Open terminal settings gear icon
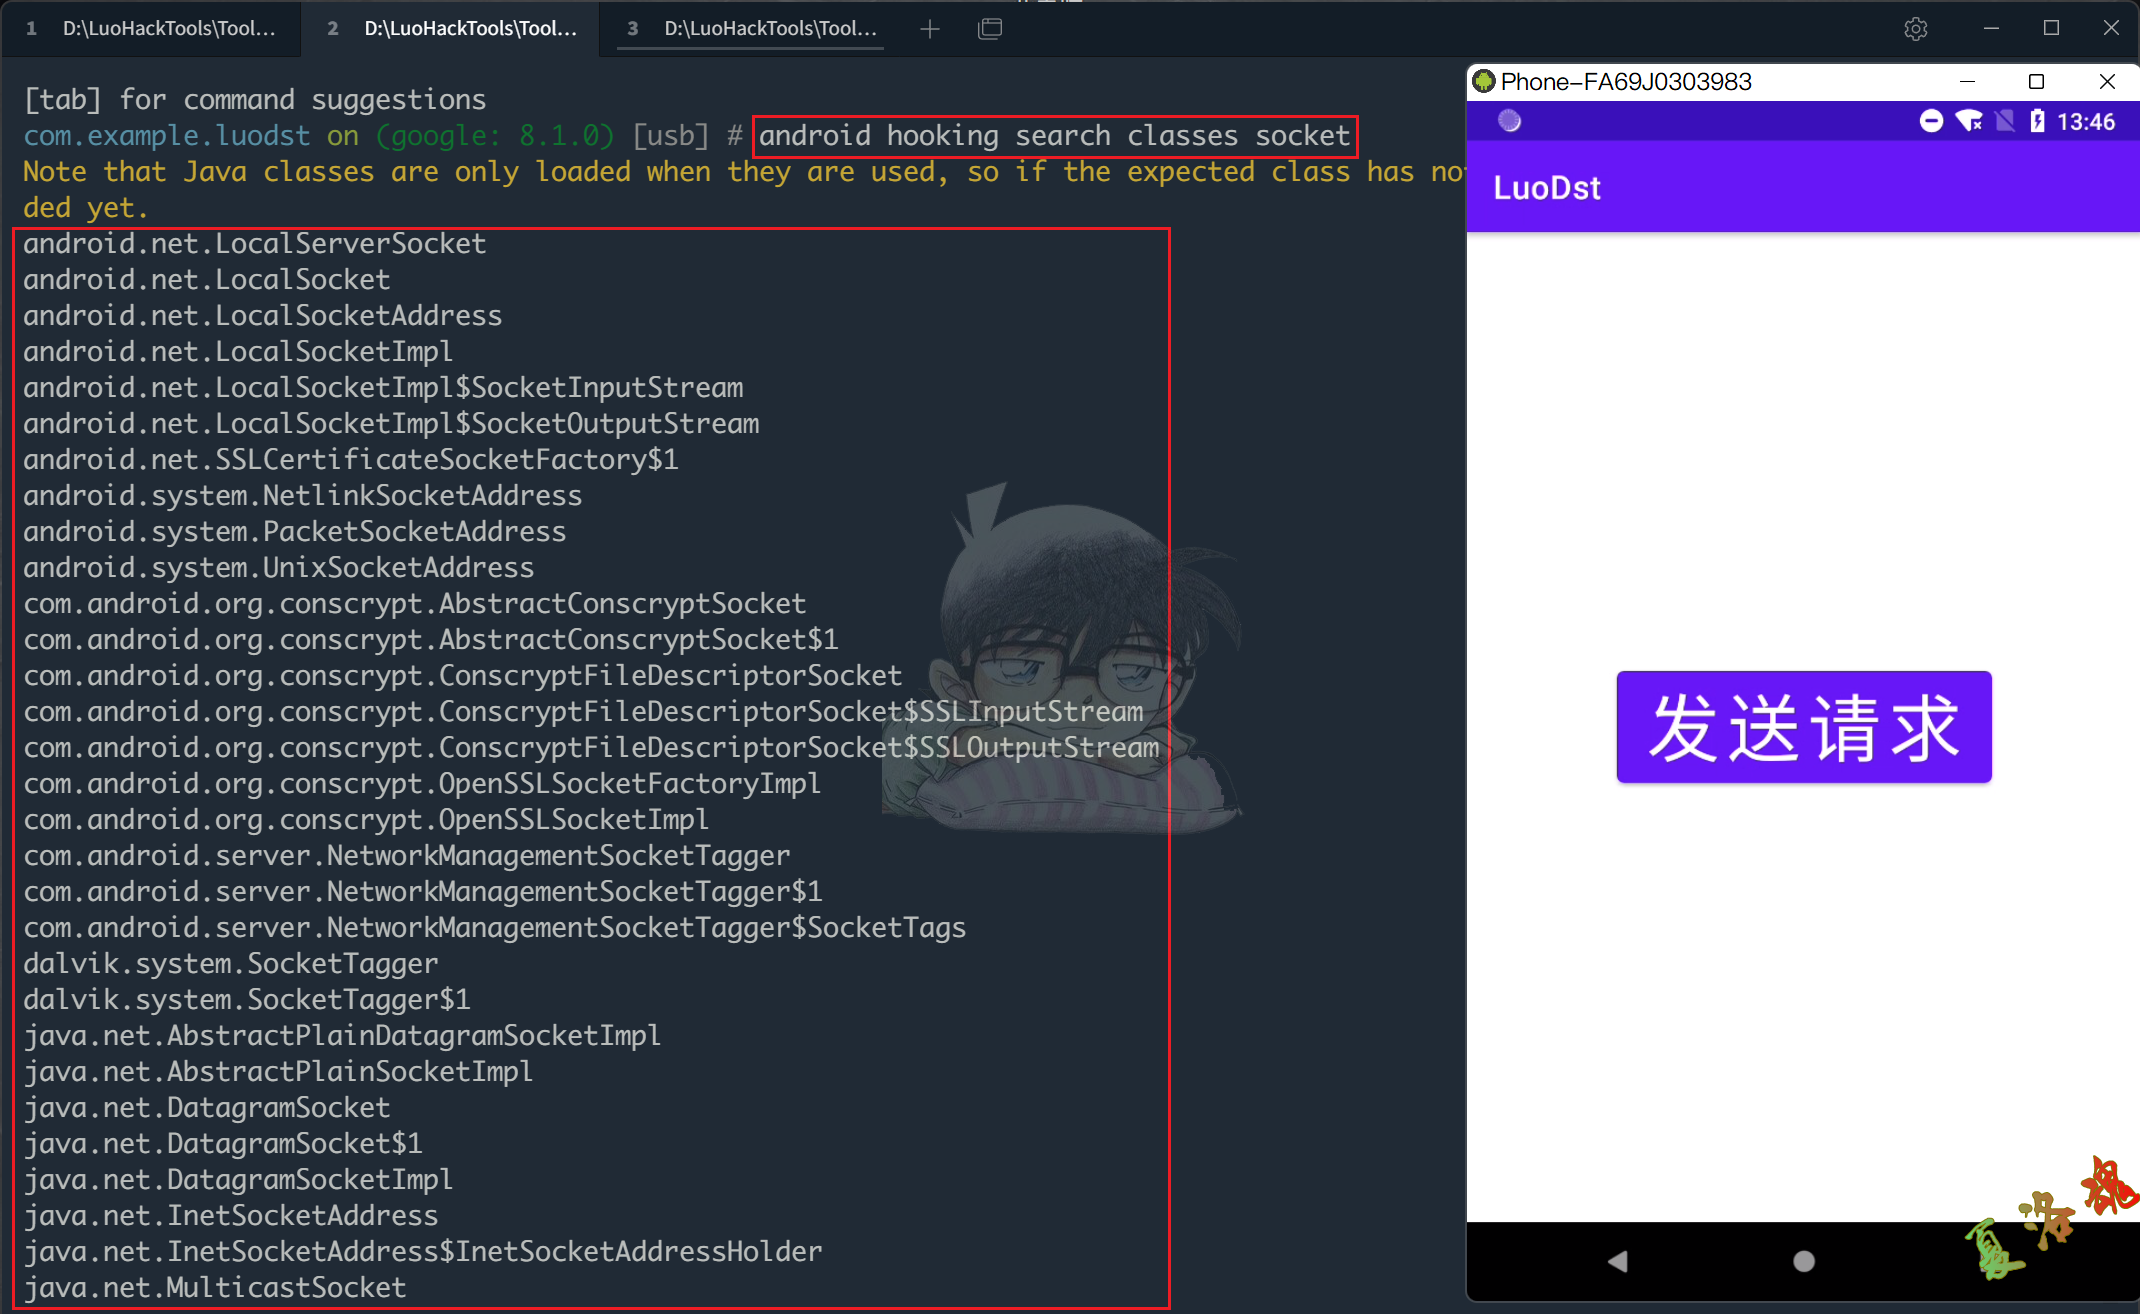2140x1314 pixels. (x=1915, y=29)
